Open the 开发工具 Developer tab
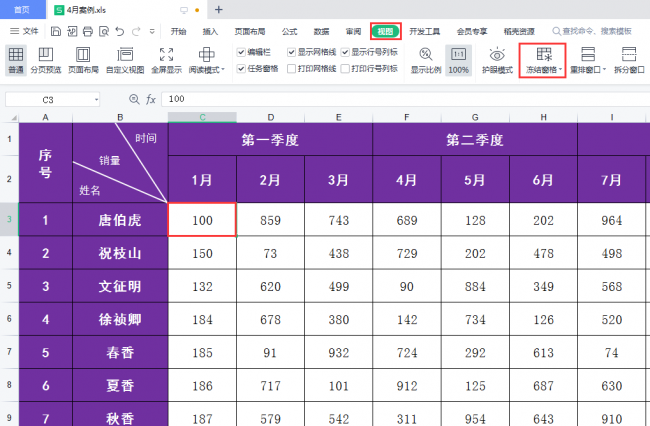The width and height of the screenshot is (650, 426). pos(424,31)
